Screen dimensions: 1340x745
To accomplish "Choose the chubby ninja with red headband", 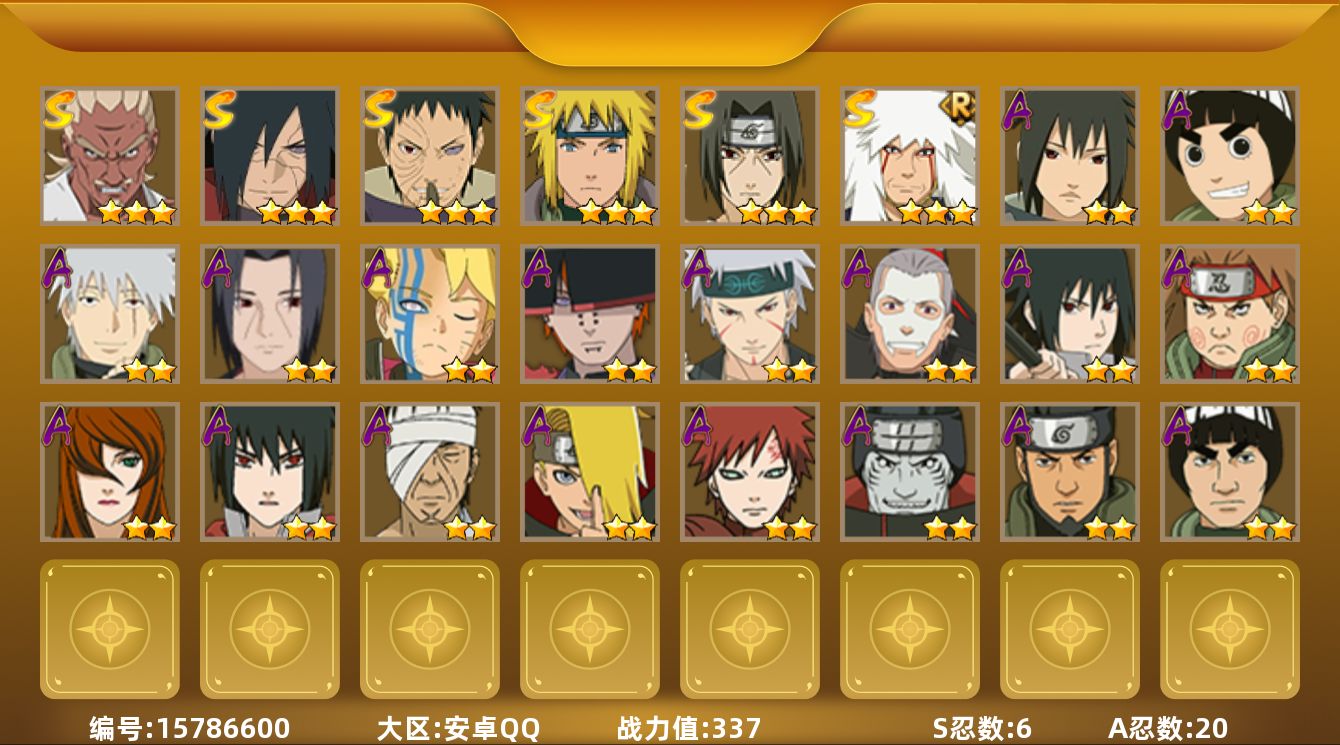I will pos(1229,314).
